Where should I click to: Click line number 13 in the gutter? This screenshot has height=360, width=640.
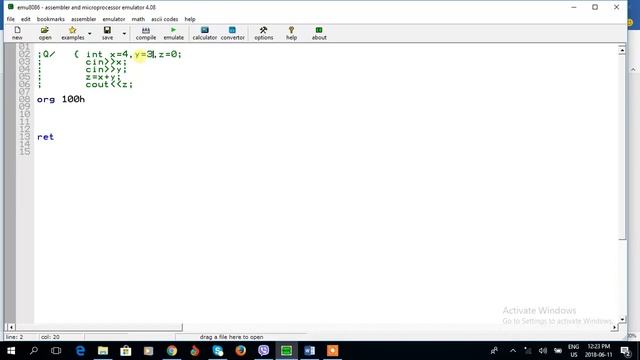pos(24,137)
